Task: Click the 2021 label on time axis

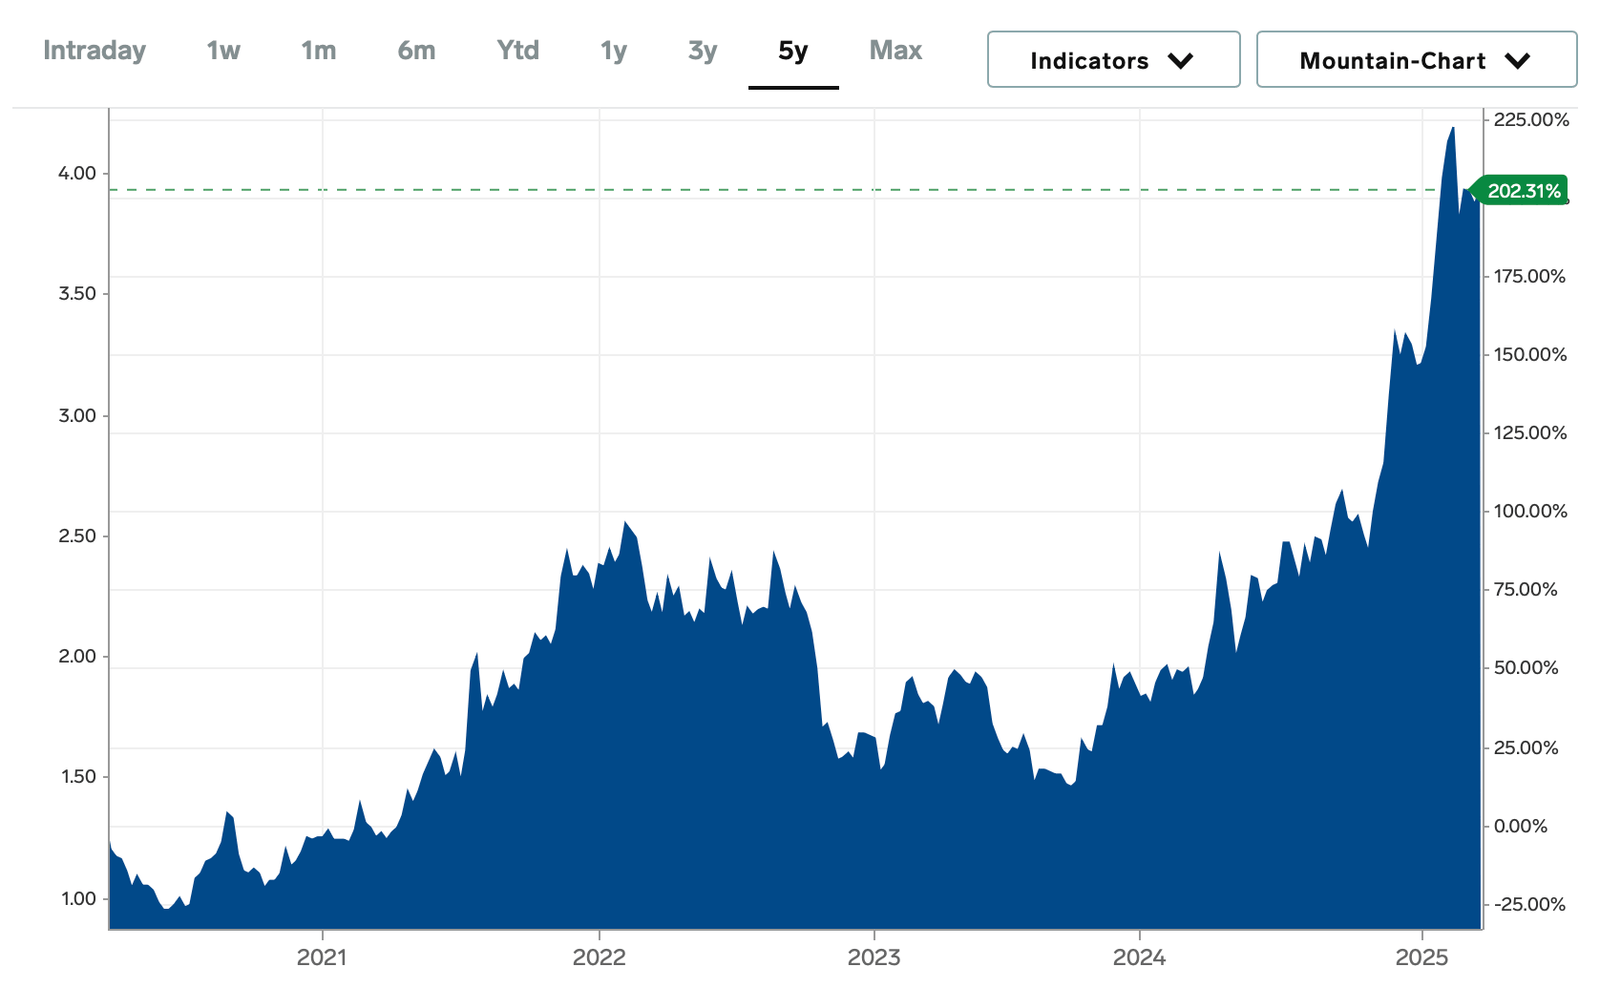Action: [x=322, y=957]
